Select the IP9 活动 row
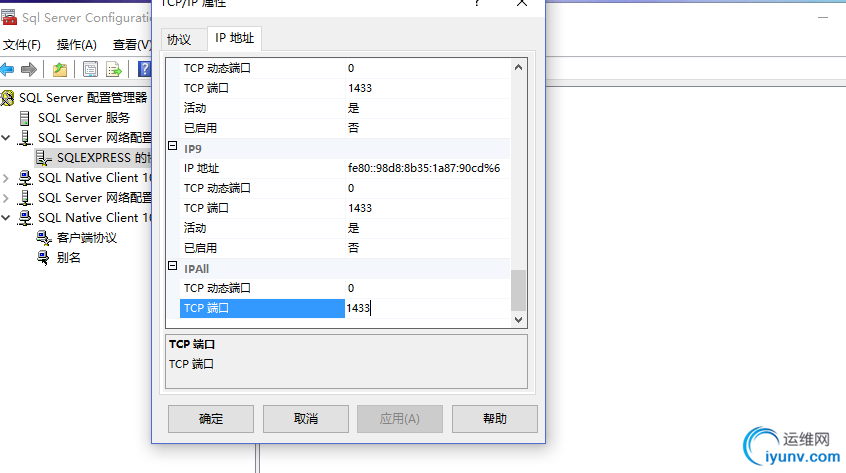The image size is (846, 473). (345, 228)
